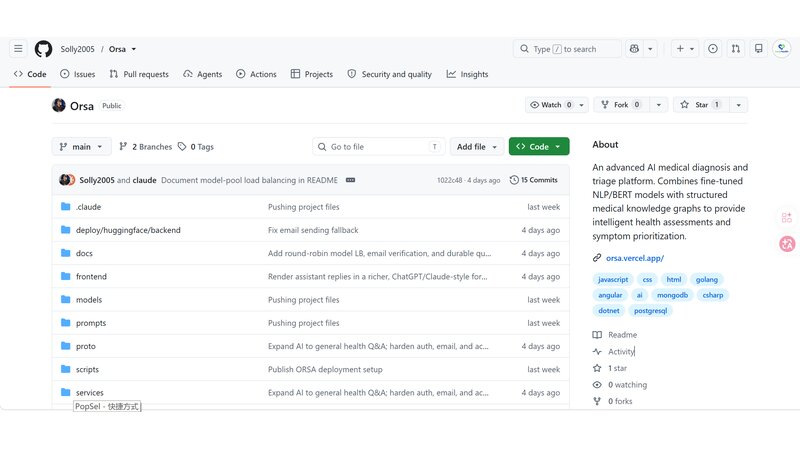Screen dimensions: 800x450
Task: Open the models folder
Action: pos(89,299)
